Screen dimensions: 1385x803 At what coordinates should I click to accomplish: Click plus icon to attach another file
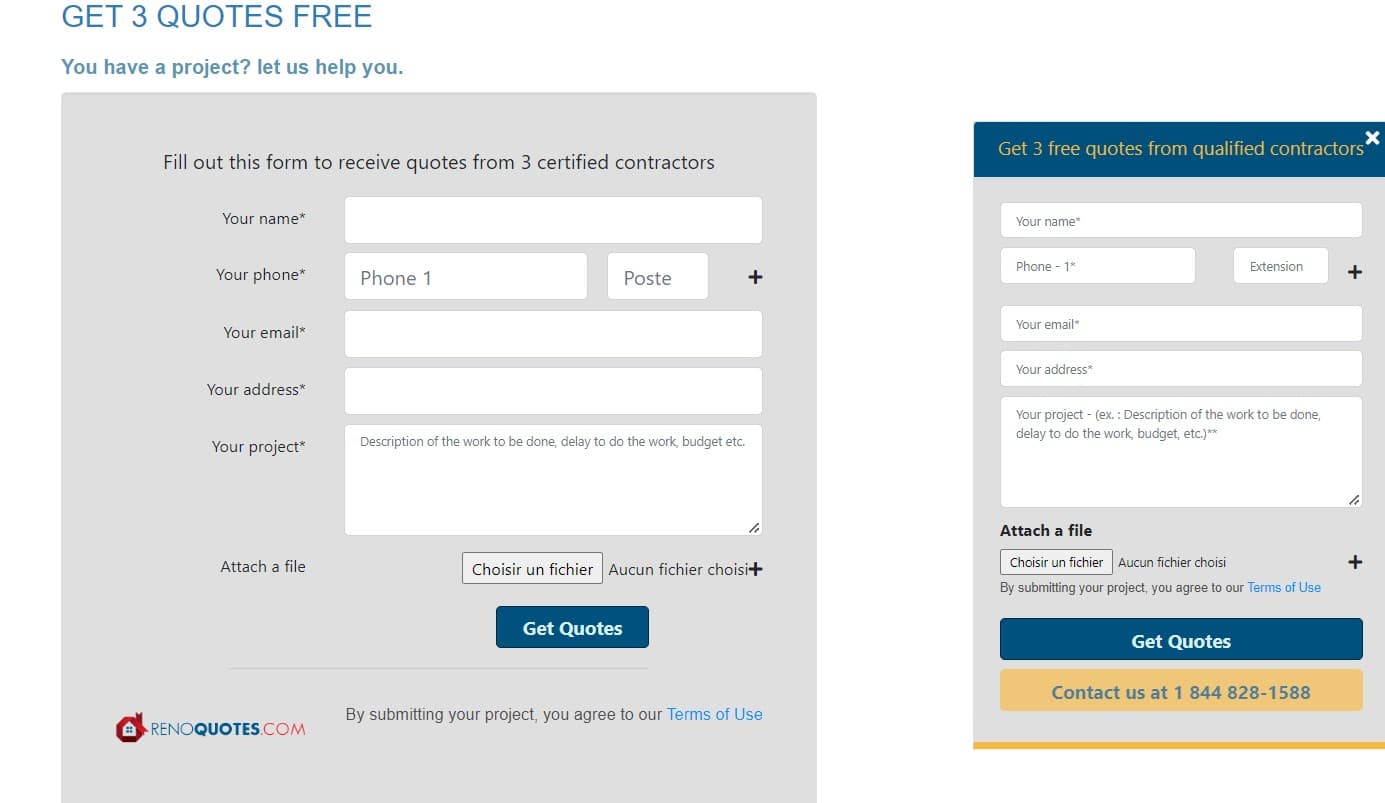click(x=757, y=567)
